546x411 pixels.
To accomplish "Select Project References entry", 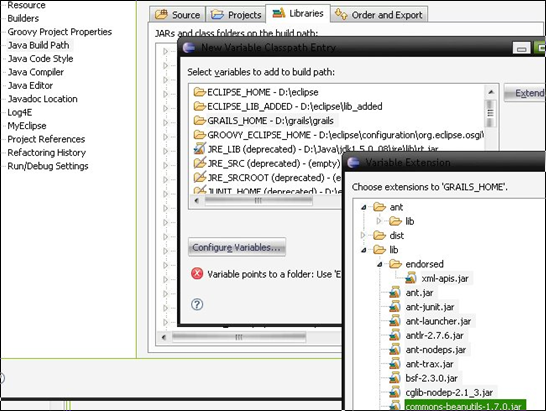I will [46, 139].
